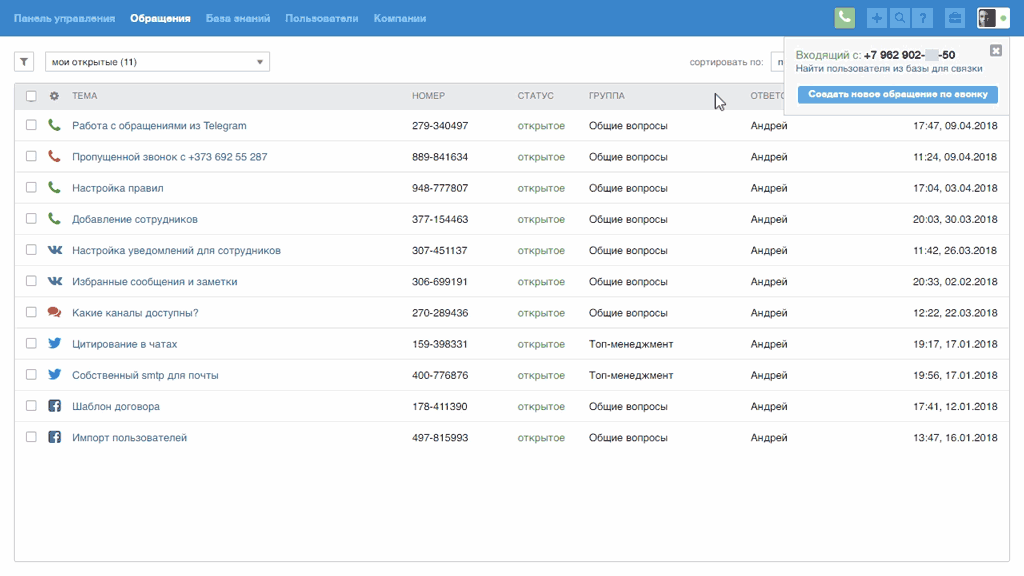Toggle the select-all checkbox in table header
This screenshot has width=1024, height=576.
click(31, 96)
